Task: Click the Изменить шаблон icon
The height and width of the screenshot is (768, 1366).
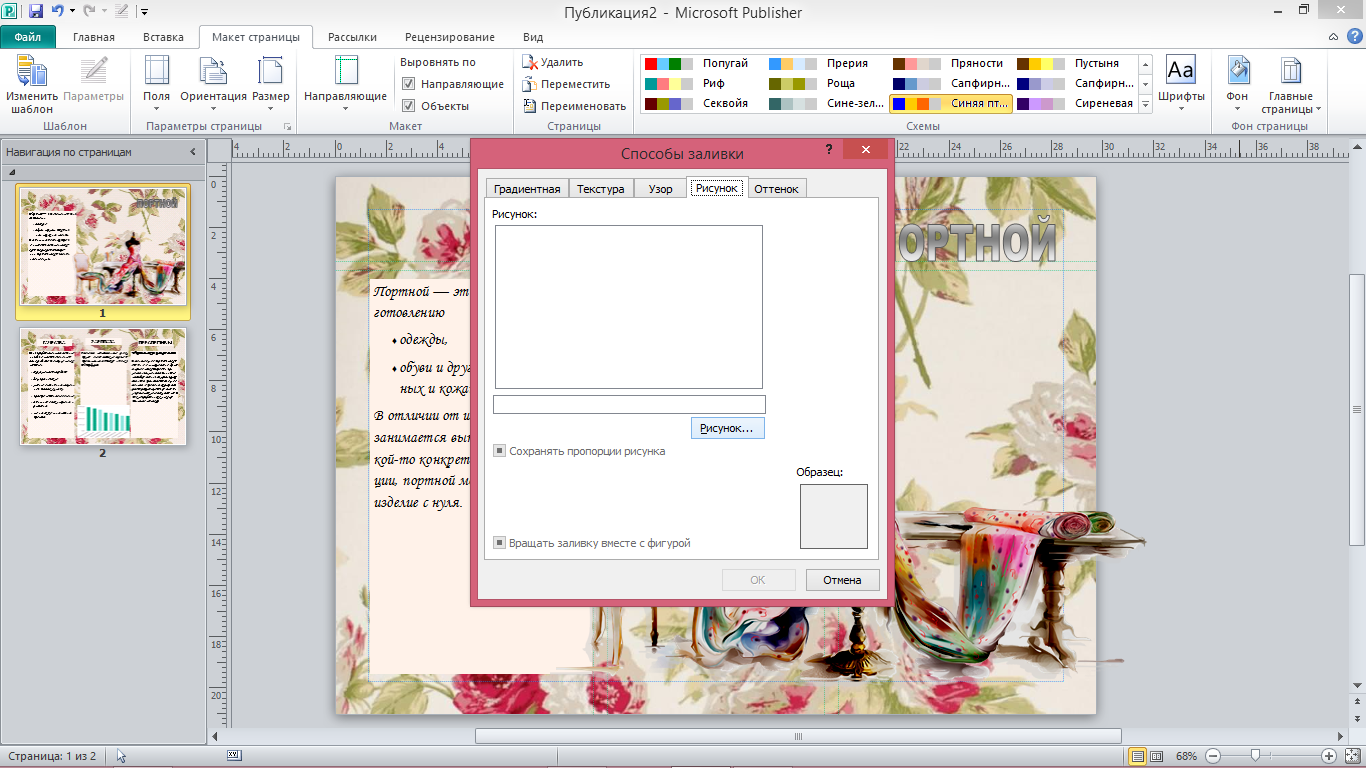Action: tap(32, 72)
